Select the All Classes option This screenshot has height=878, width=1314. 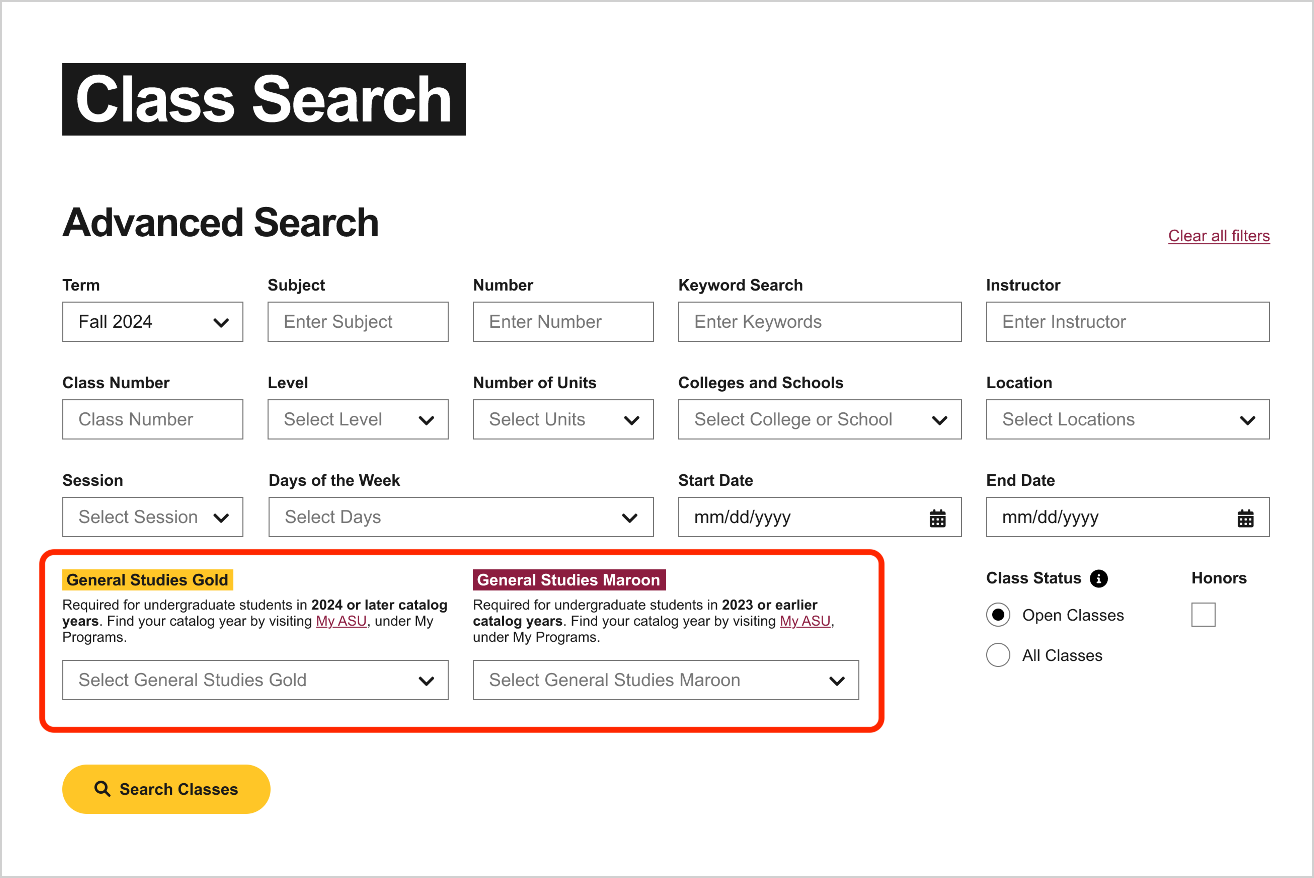coord(997,654)
